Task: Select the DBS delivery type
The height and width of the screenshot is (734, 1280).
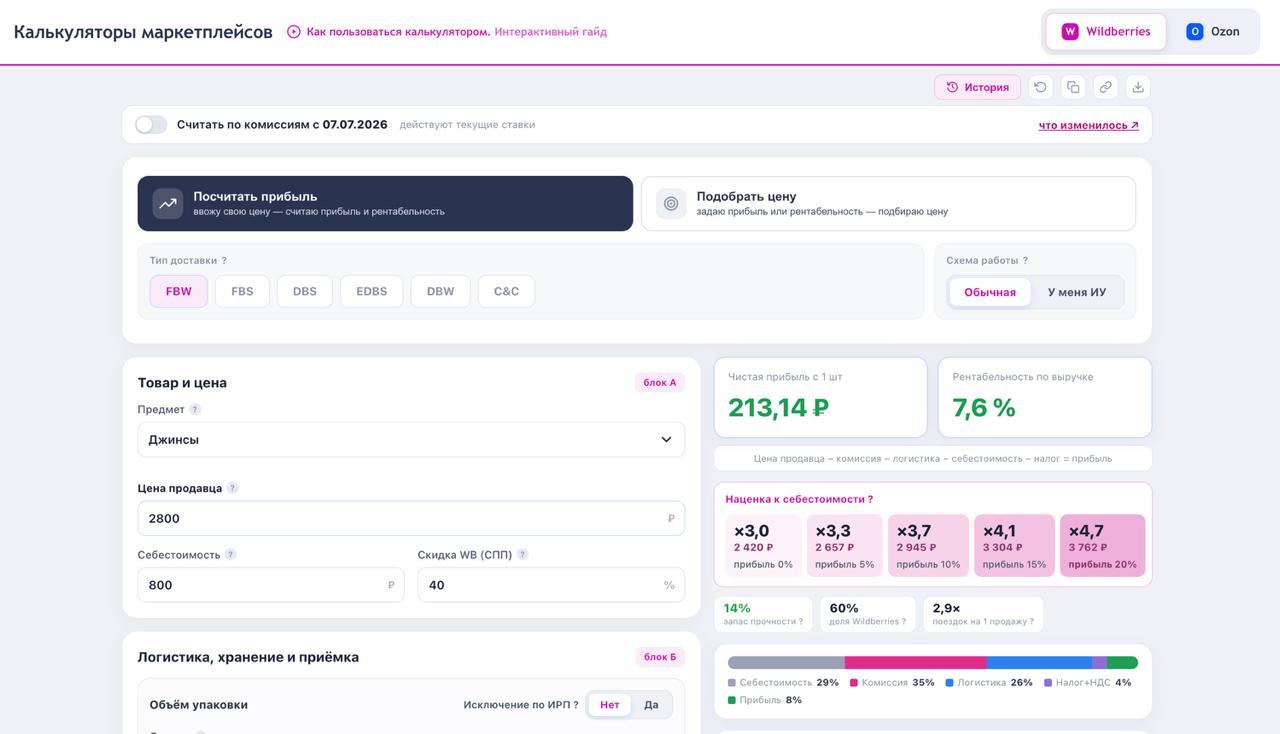Action: pos(305,291)
